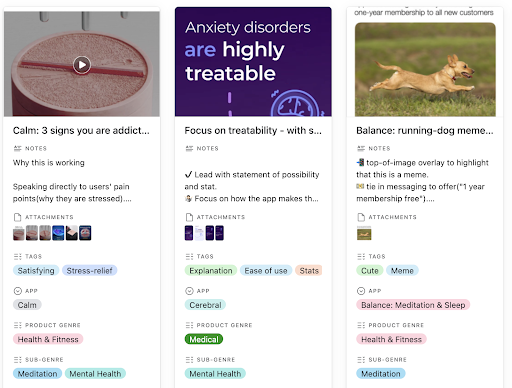Open the Balance: Meditation & Sleep app tag
The image size is (512, 388).
(413, 305)
